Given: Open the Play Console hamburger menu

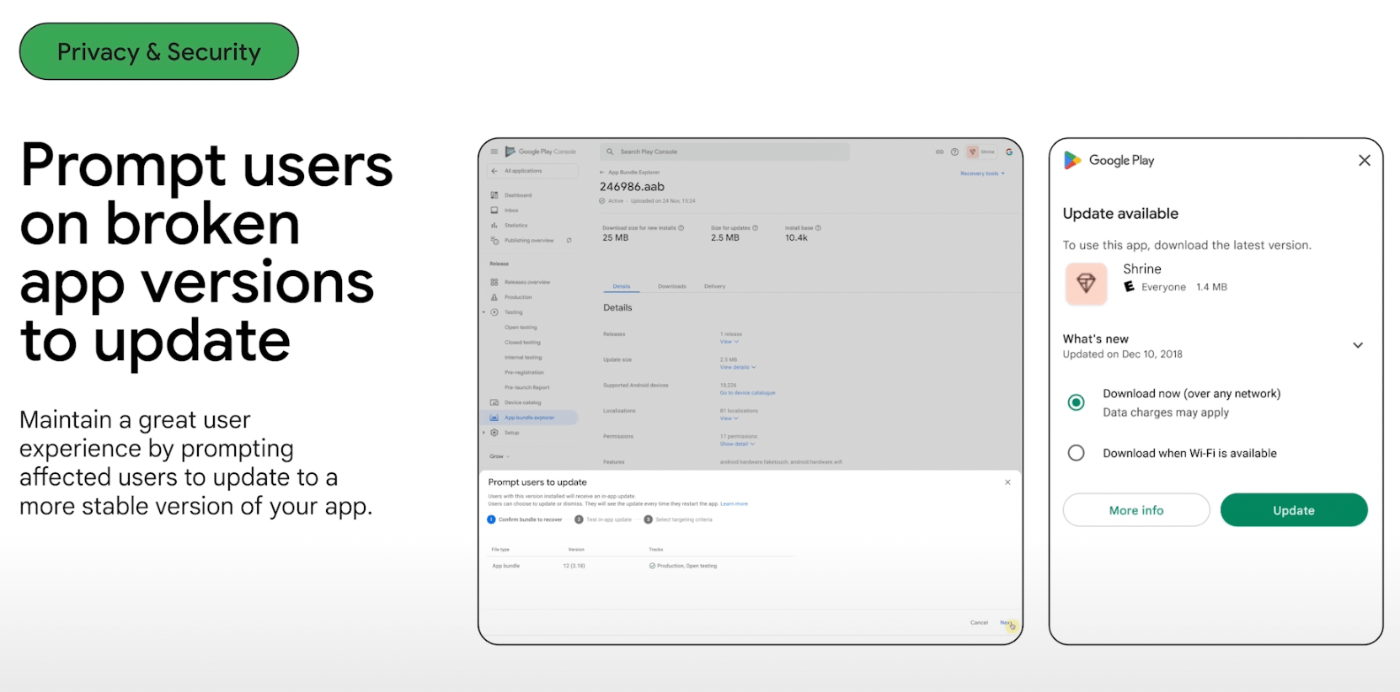Looking at the screenshot, I should point(494,152).
